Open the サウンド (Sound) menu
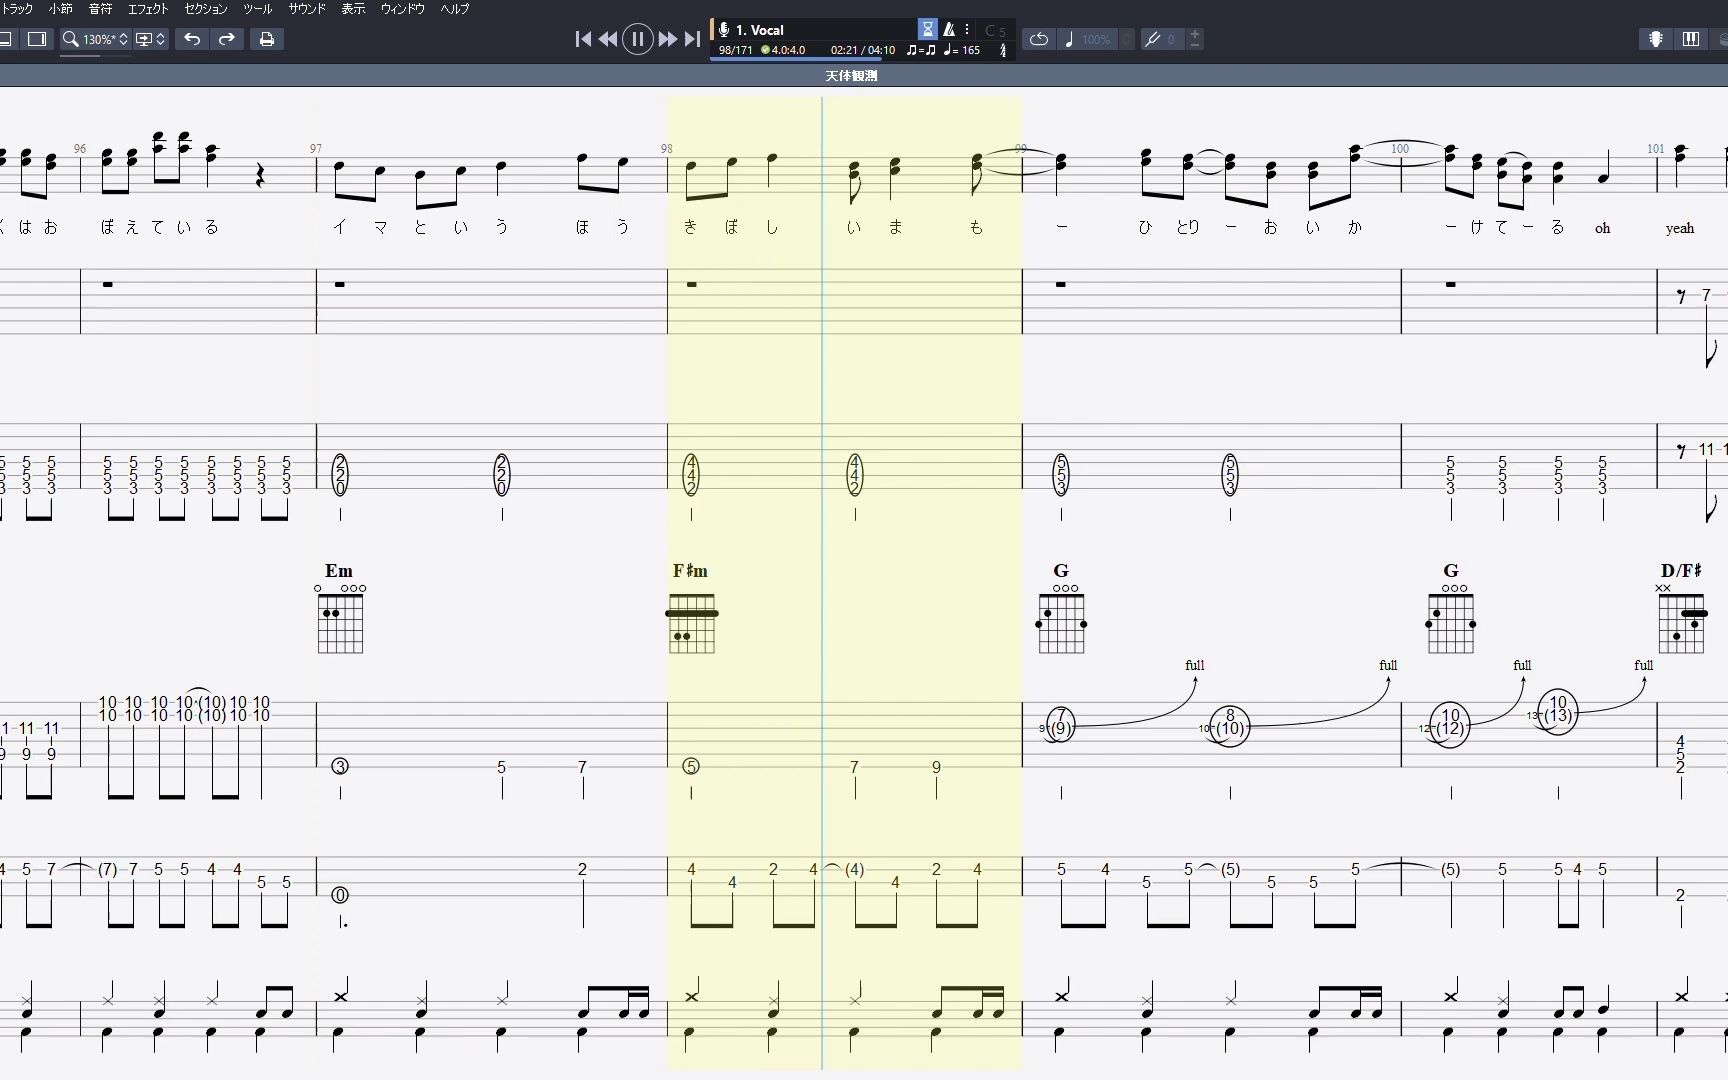Screen dimensions: 1728x1080 (x=307, y=9)
